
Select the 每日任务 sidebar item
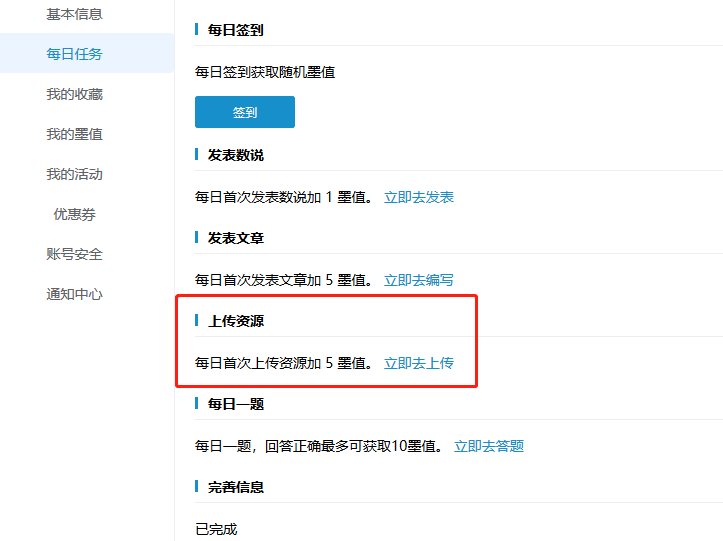[x=74, y=54]
